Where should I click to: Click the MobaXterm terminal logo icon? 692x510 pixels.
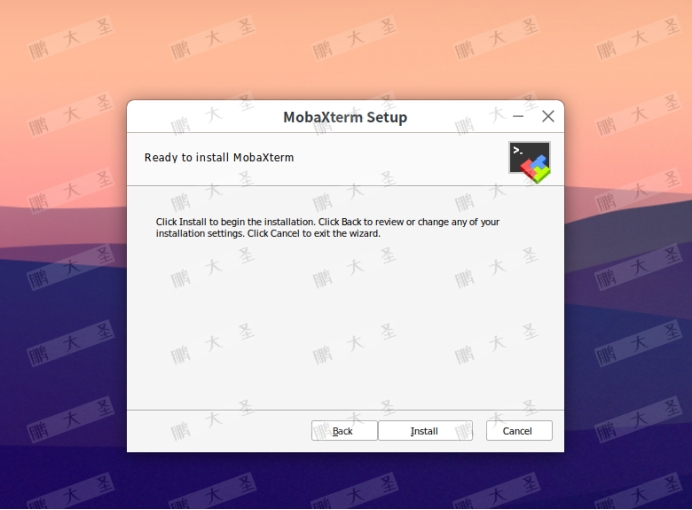coord(530,162)
